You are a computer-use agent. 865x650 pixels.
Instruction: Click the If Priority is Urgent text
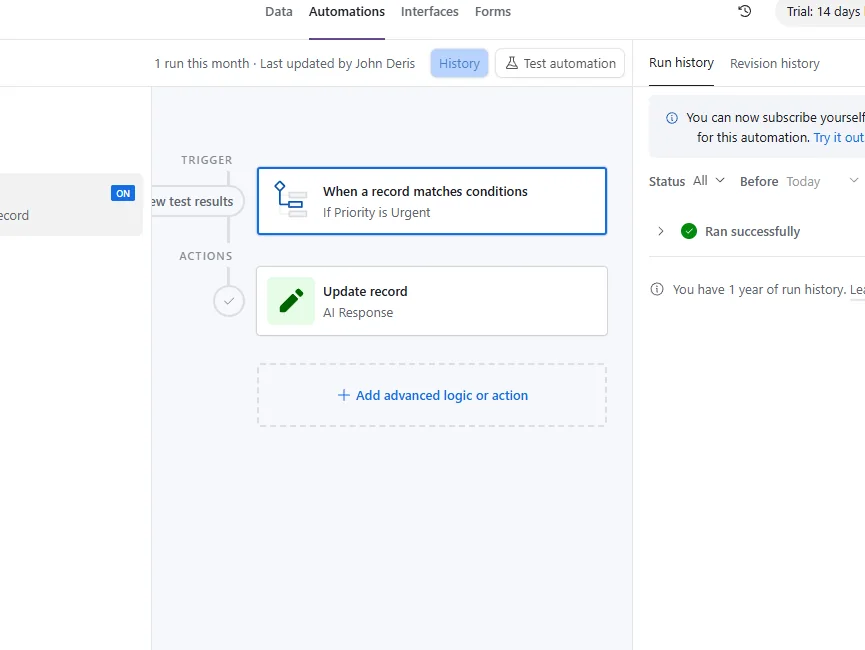[376, 212]
